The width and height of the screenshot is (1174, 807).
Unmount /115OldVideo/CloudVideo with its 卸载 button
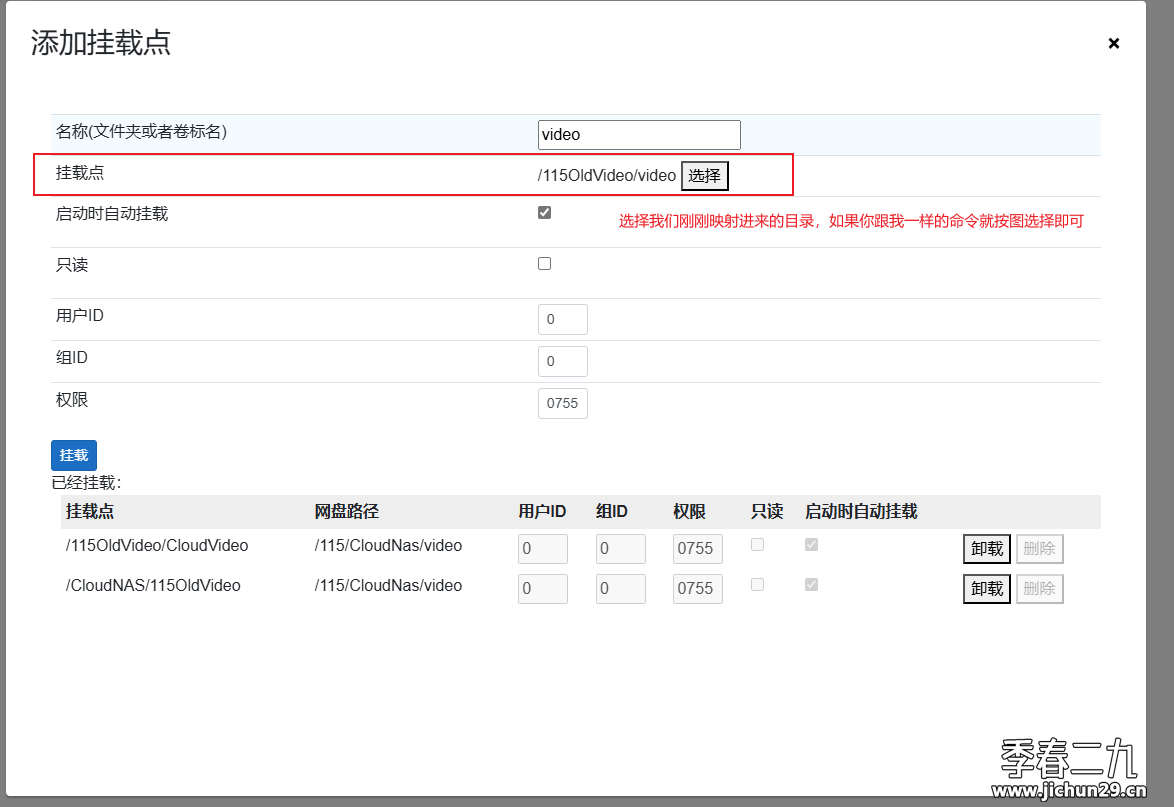(986, 549)
